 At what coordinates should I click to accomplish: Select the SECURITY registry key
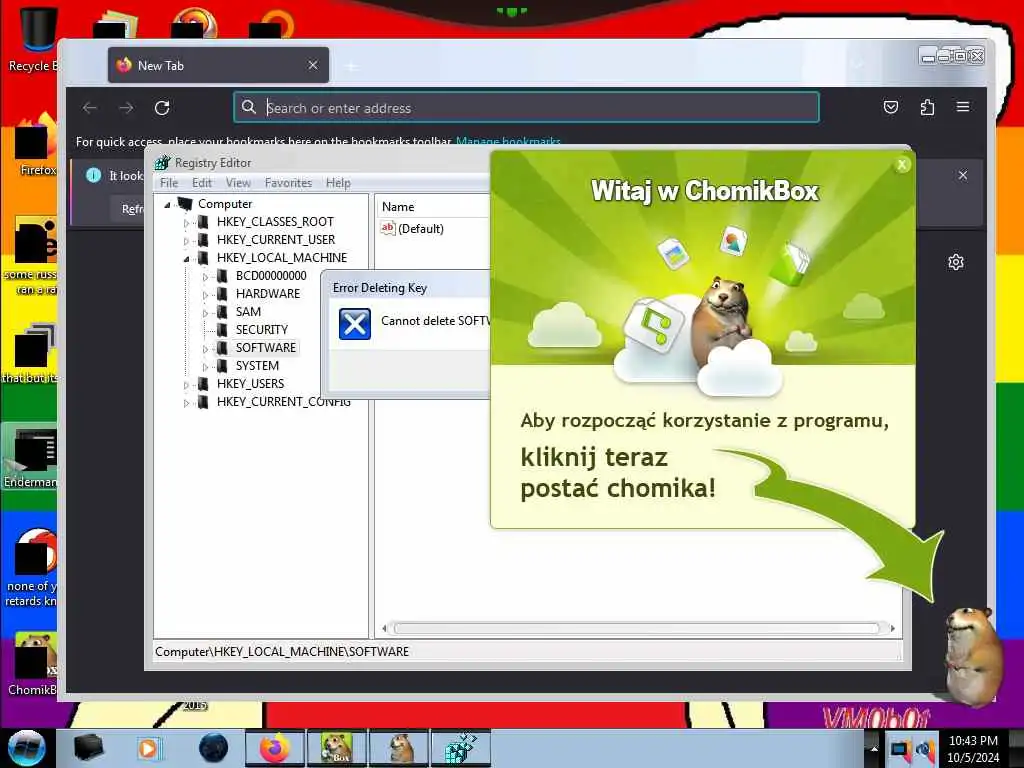click(x=261, y=330)
